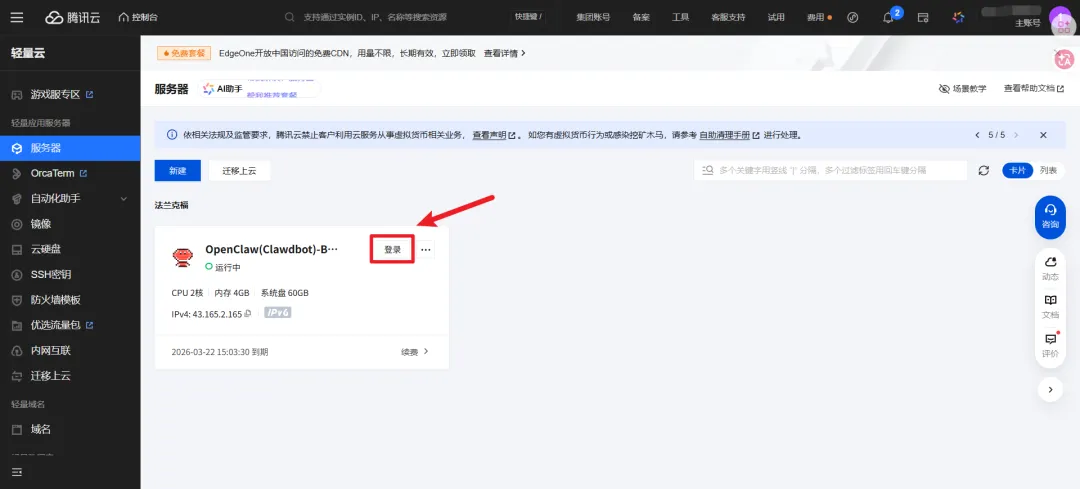Image resolution: width=1080 pixels, height=489 pixels.
Task: Open the 自助清理手册 link
Action: (x=729, y=135)
